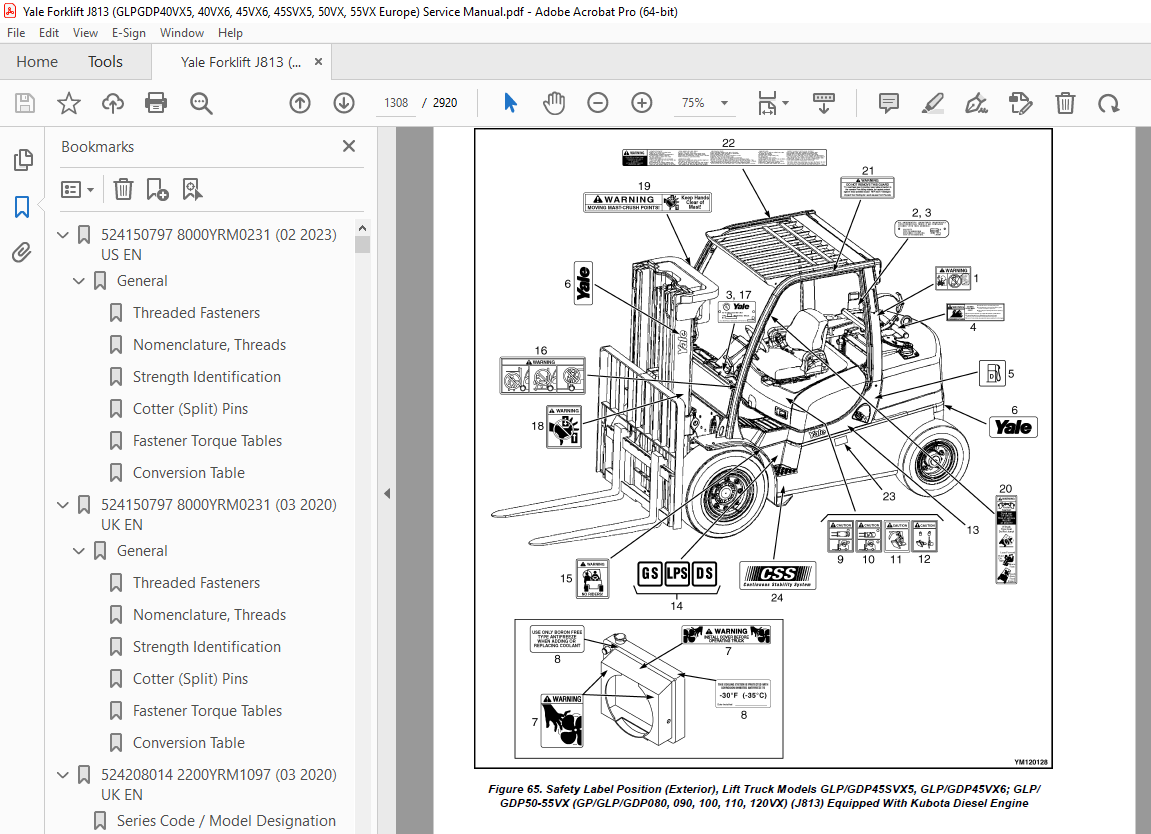Image resolution: width=1151 pixels, height=834 pixels.
Task: Print the document using printer icon
Action: click(x=156, y=103)
